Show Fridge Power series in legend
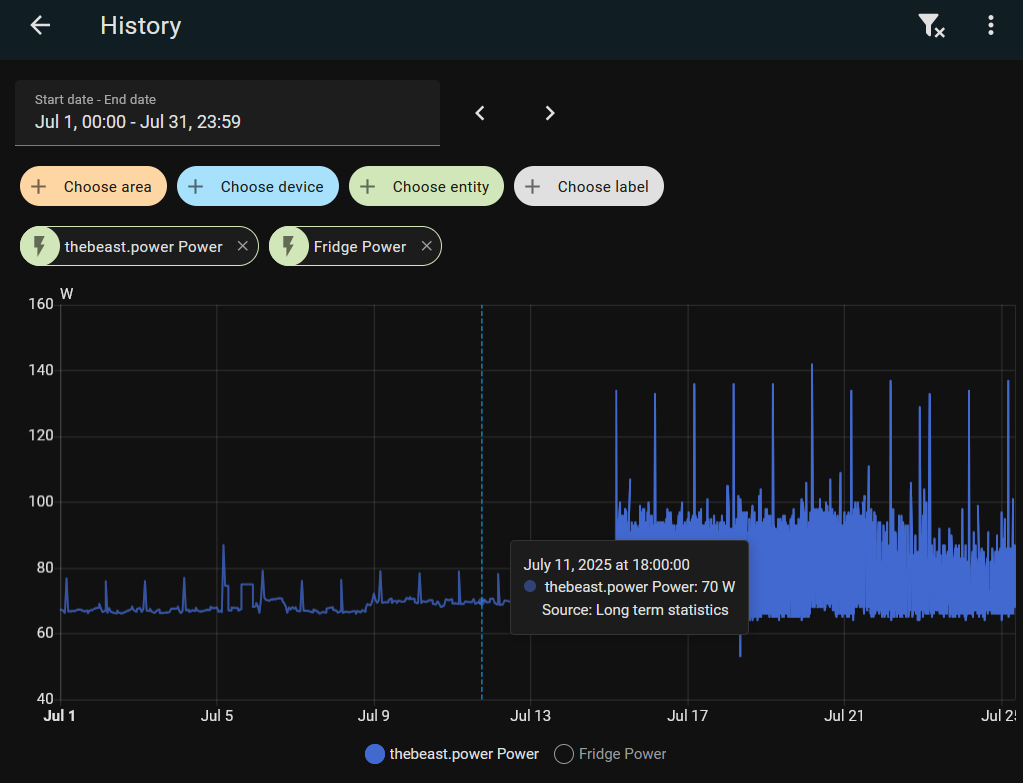 pyautogui.click(x=610, y=754)
